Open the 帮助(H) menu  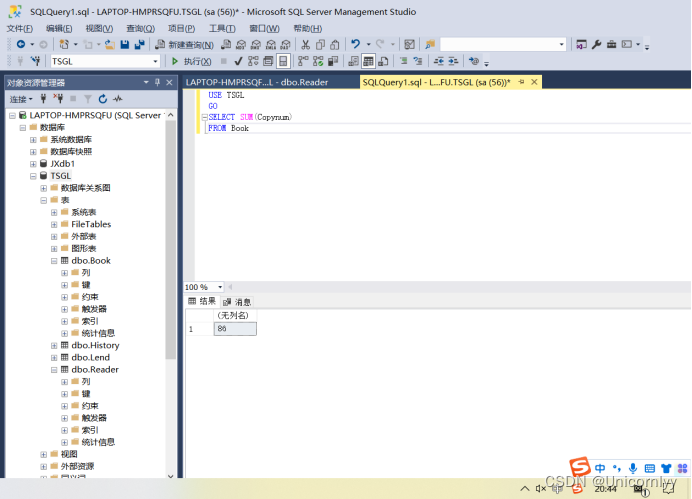[308, 29]
